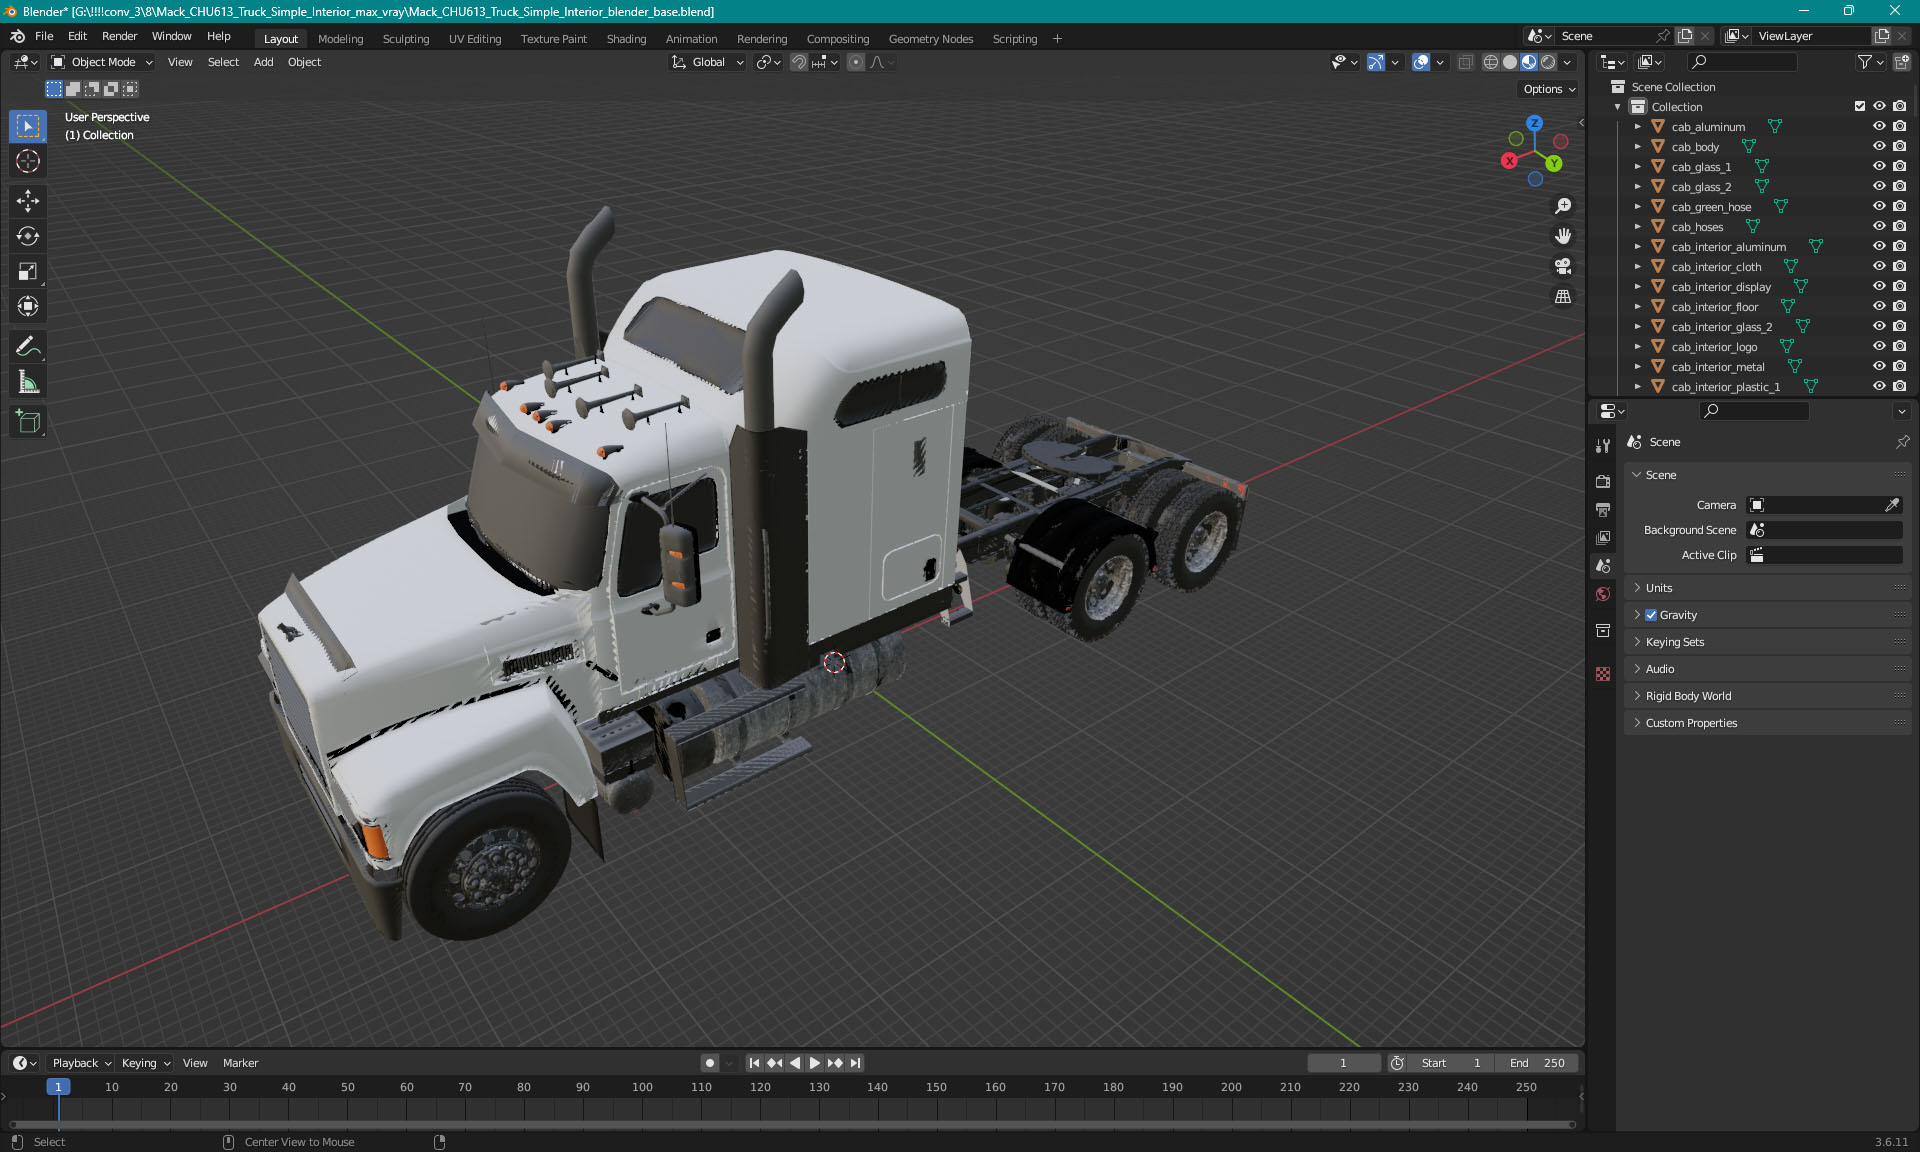Toggle auto keying record button
Image resolution: width=1920 pixels, height=1152 pixels.
click(709, 1063)
